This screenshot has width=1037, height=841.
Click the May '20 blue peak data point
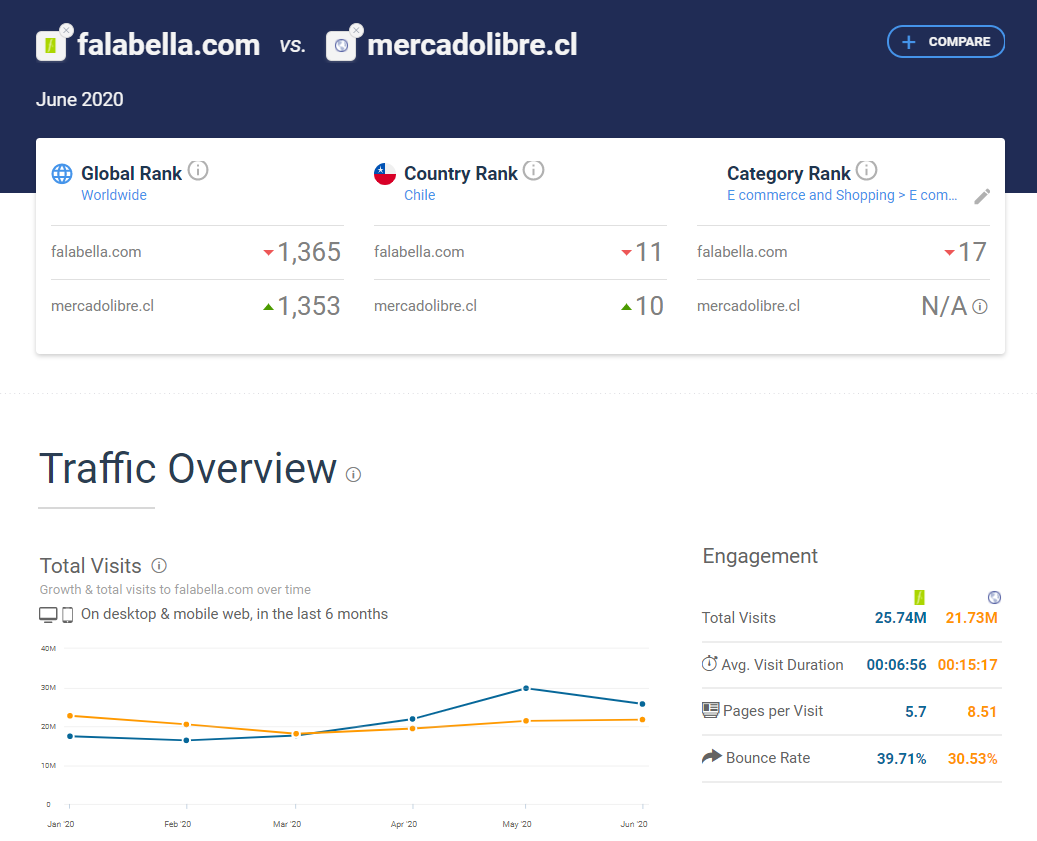526,688
